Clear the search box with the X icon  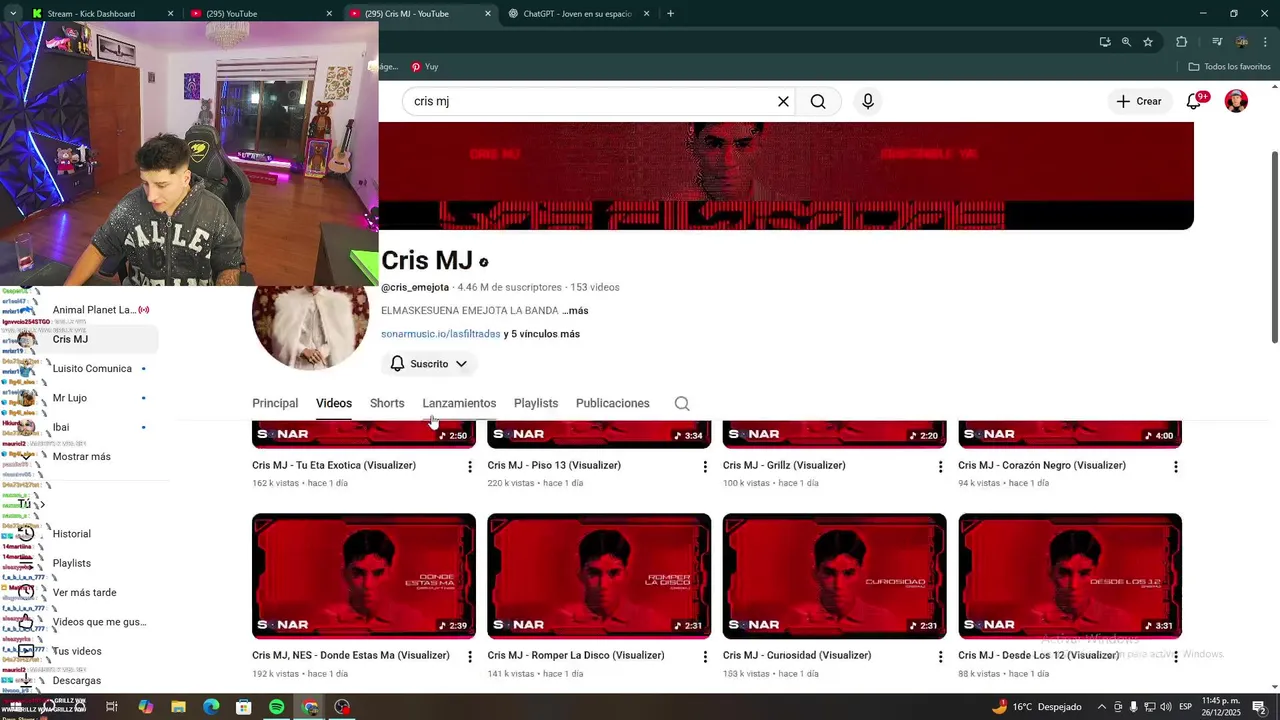coord(784,101)
